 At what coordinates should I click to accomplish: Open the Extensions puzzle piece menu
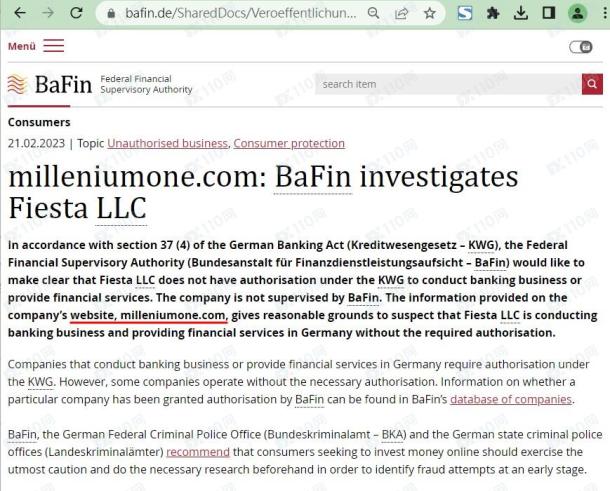(493, 14)
